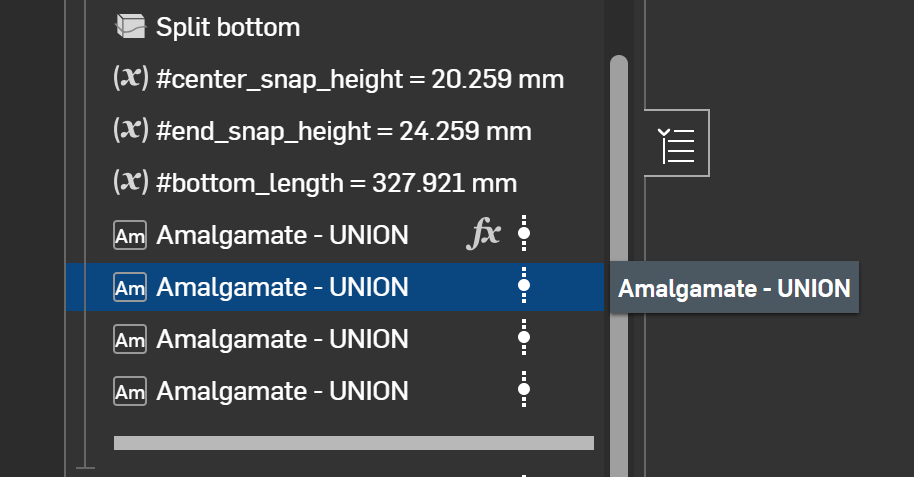
Task: Open the feature list panel icon at right
Action: [677, 144]
